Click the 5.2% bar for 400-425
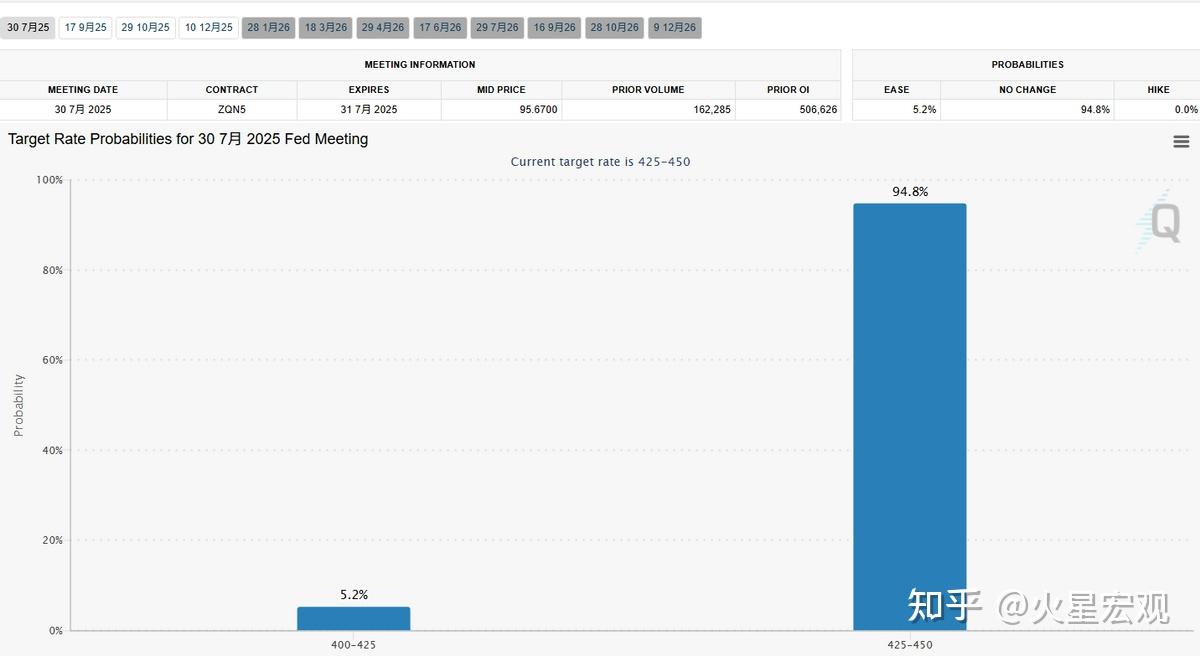 tap(353, 618)
